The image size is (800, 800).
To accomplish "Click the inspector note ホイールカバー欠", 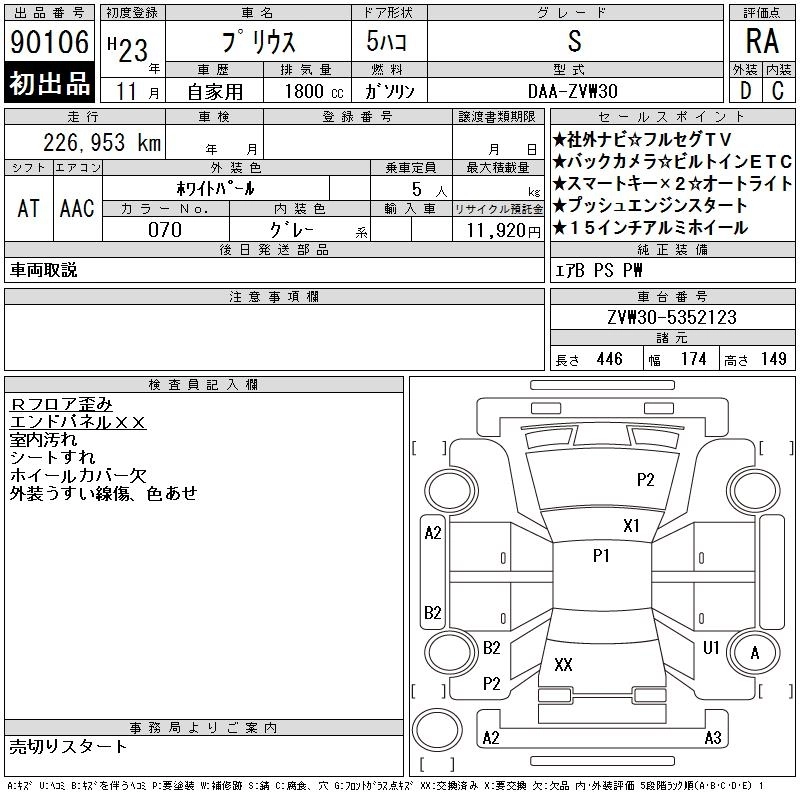I will [78, 475].
